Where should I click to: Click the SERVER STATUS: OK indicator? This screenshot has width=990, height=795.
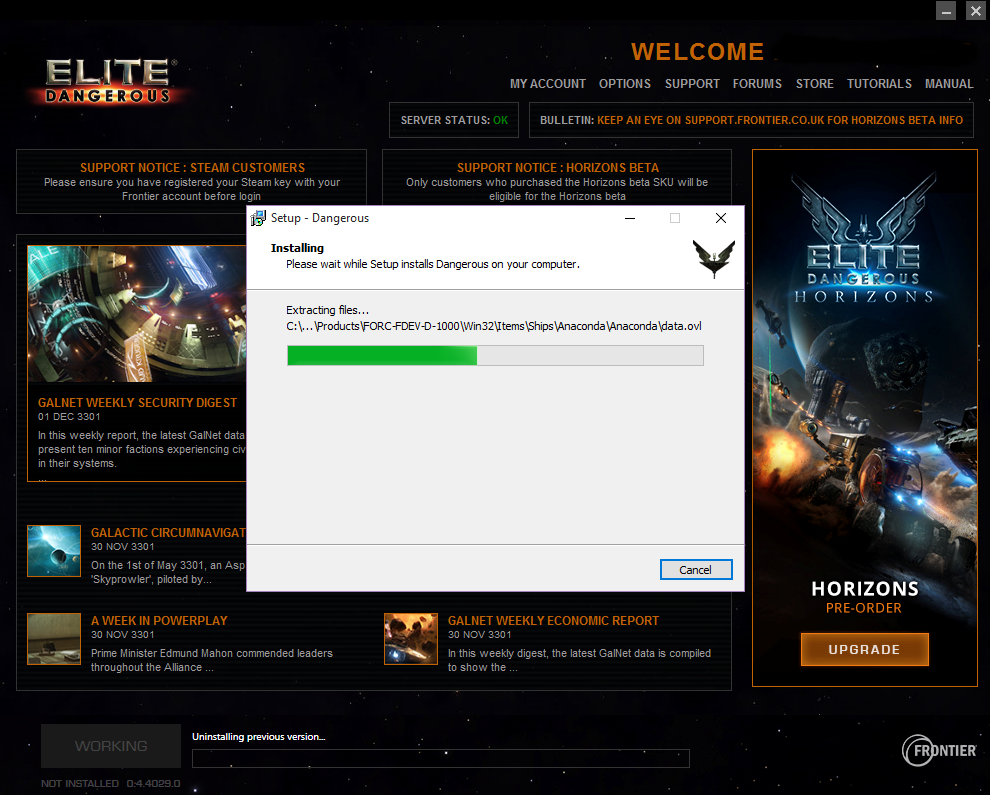tap(454, 120)
